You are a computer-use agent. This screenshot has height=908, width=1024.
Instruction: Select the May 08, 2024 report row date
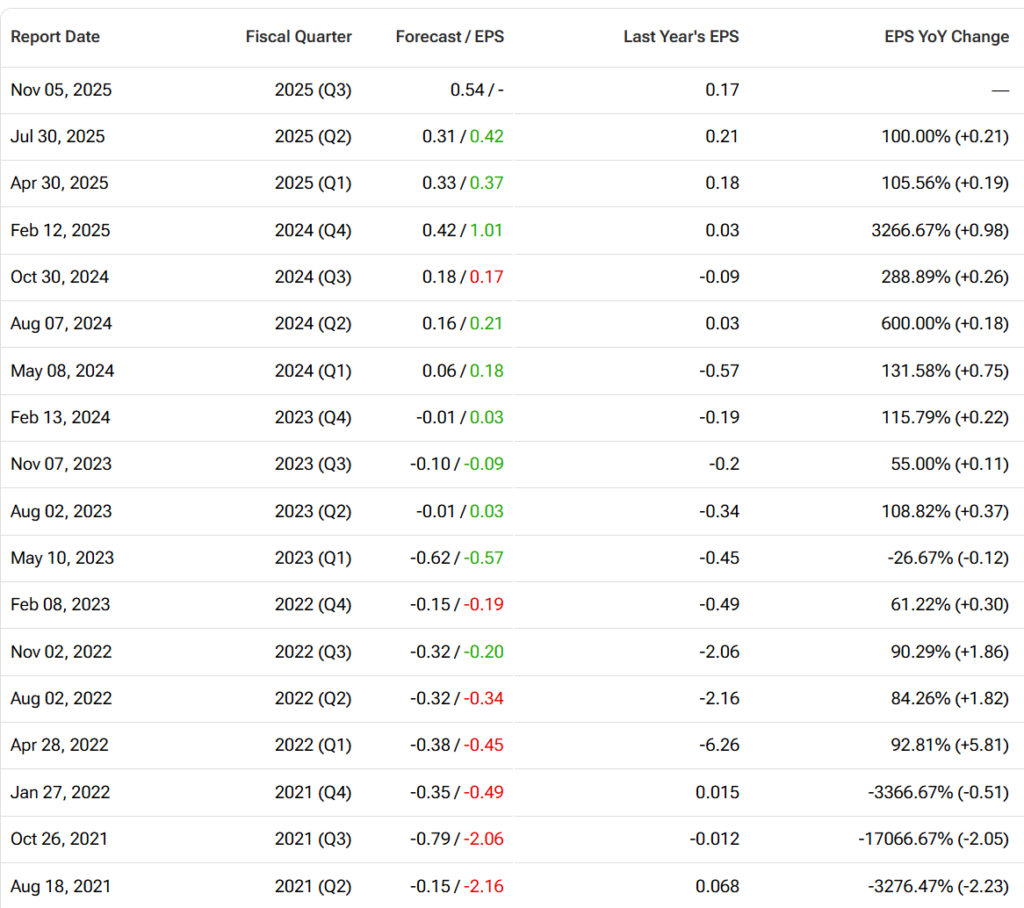(x=62, y=371)
